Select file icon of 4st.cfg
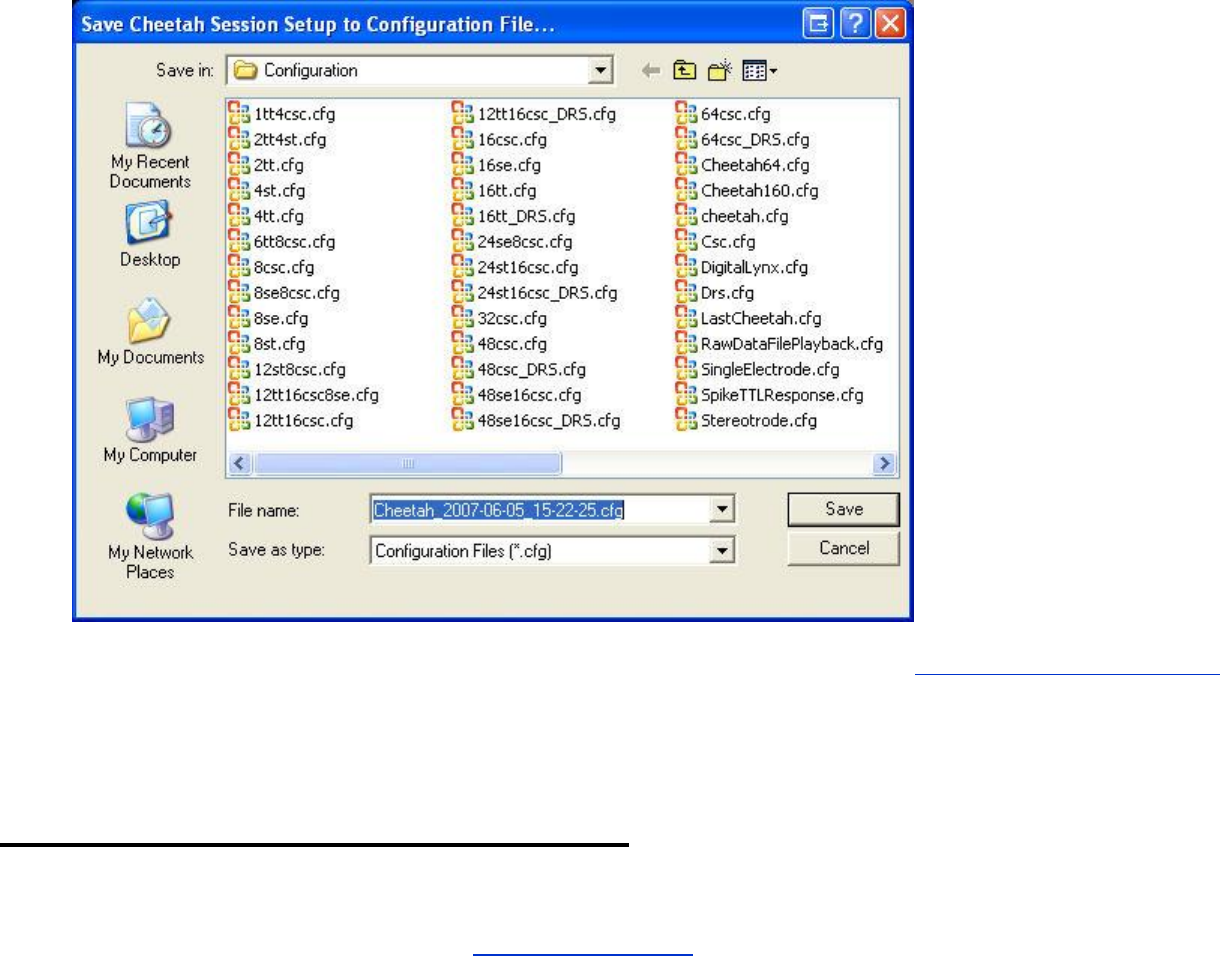Viewport: 1220px width, 956px height. (238, 191)
